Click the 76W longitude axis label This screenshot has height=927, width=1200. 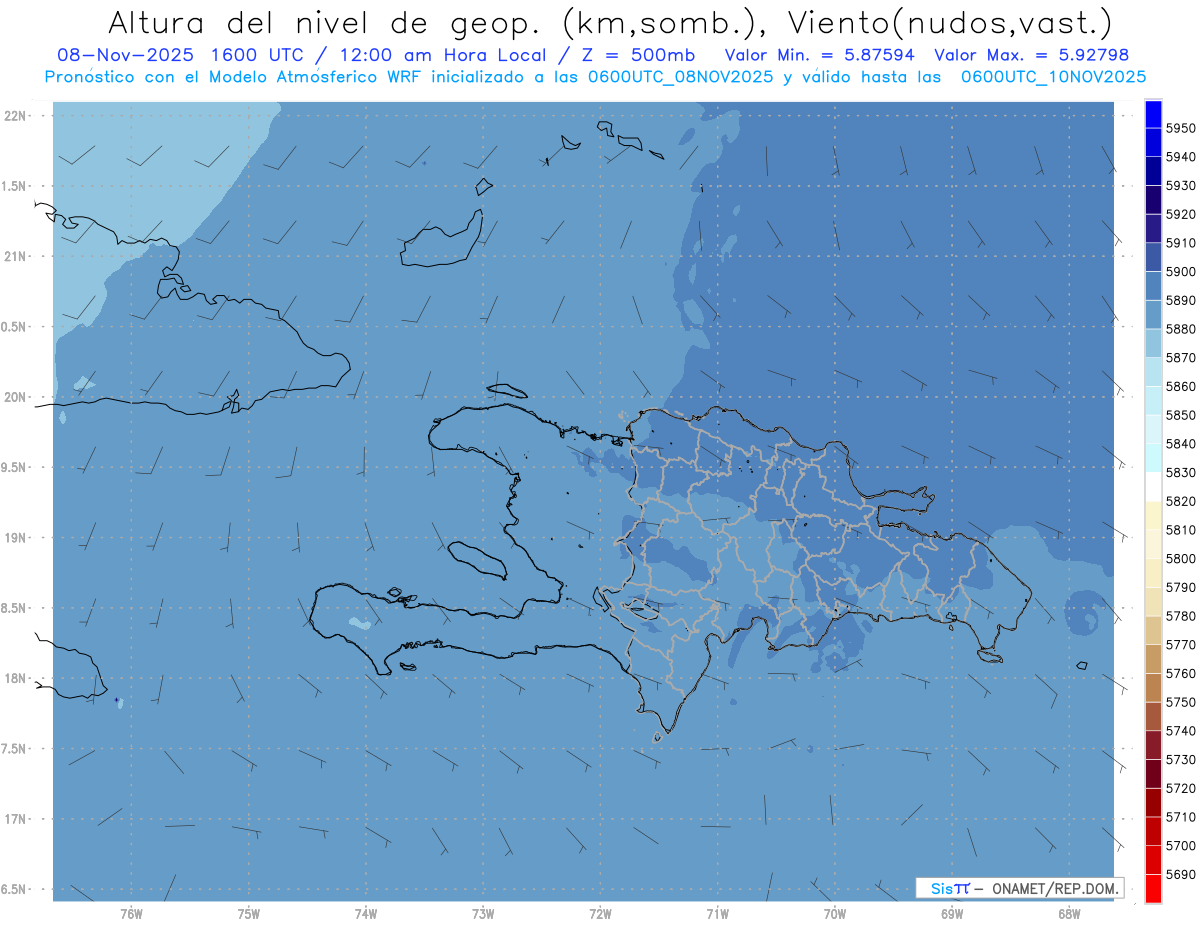[131, 913]
